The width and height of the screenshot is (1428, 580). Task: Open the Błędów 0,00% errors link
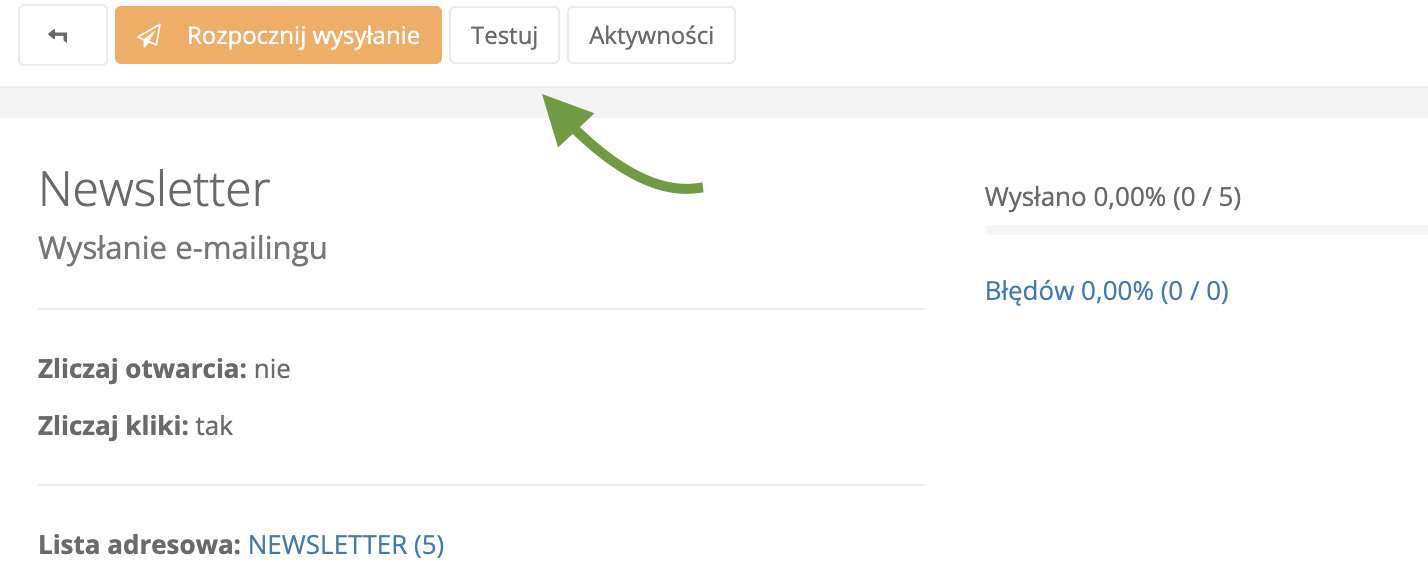pos(1106,291)
